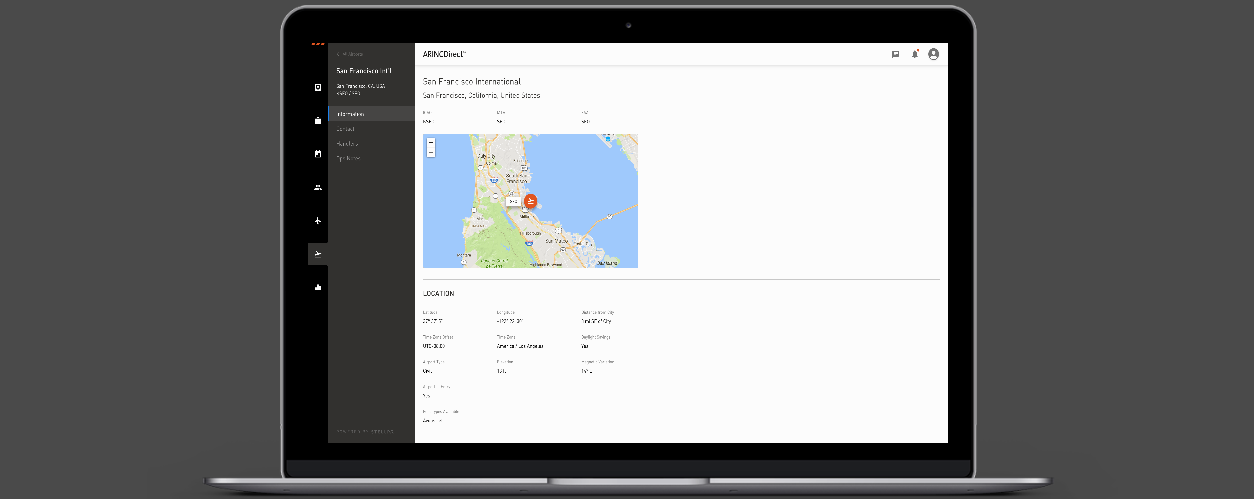
Task: Open notifications via the bell icon
Action: [x=914, y=54]
